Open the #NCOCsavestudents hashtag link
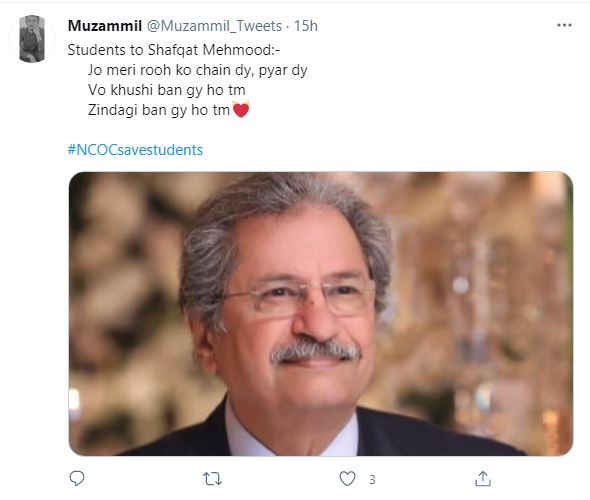590x500 pixels. point(135,150)
